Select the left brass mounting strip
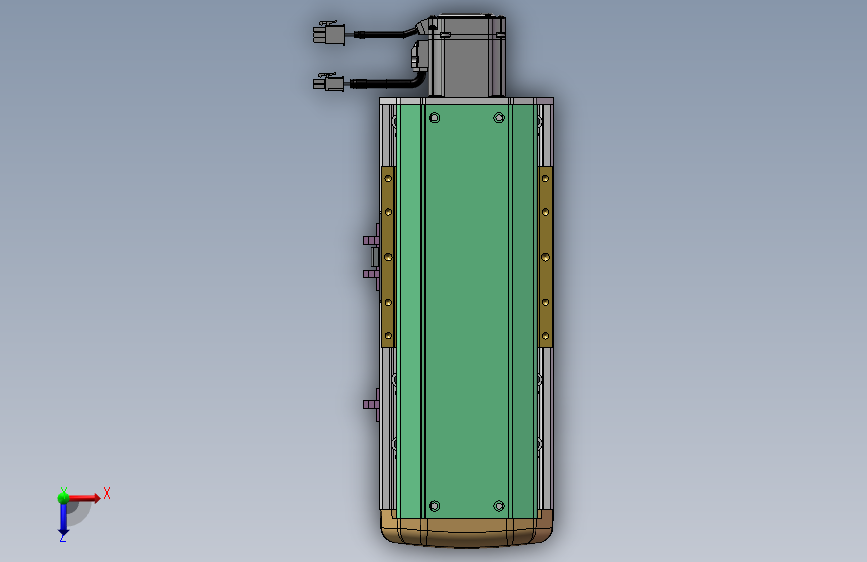Viewport: 867px width, 562px height. 388,257
